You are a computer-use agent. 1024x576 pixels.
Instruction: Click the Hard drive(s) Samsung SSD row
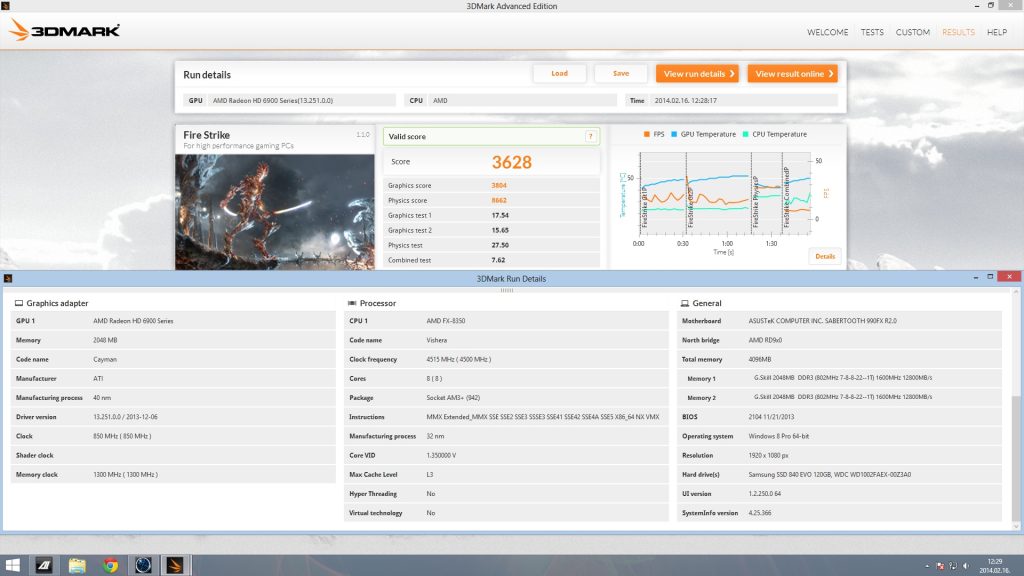click(839, 475)
